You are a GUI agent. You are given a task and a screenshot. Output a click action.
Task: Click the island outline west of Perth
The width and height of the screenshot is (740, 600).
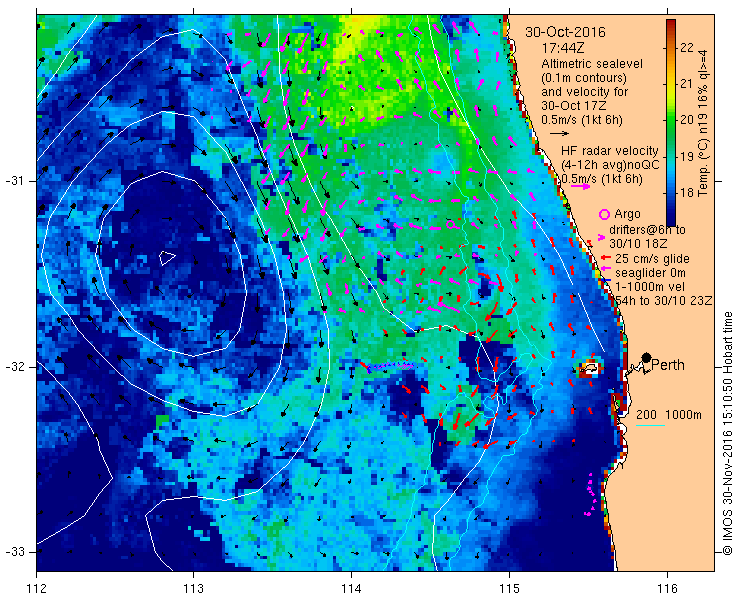pos(591,366)
